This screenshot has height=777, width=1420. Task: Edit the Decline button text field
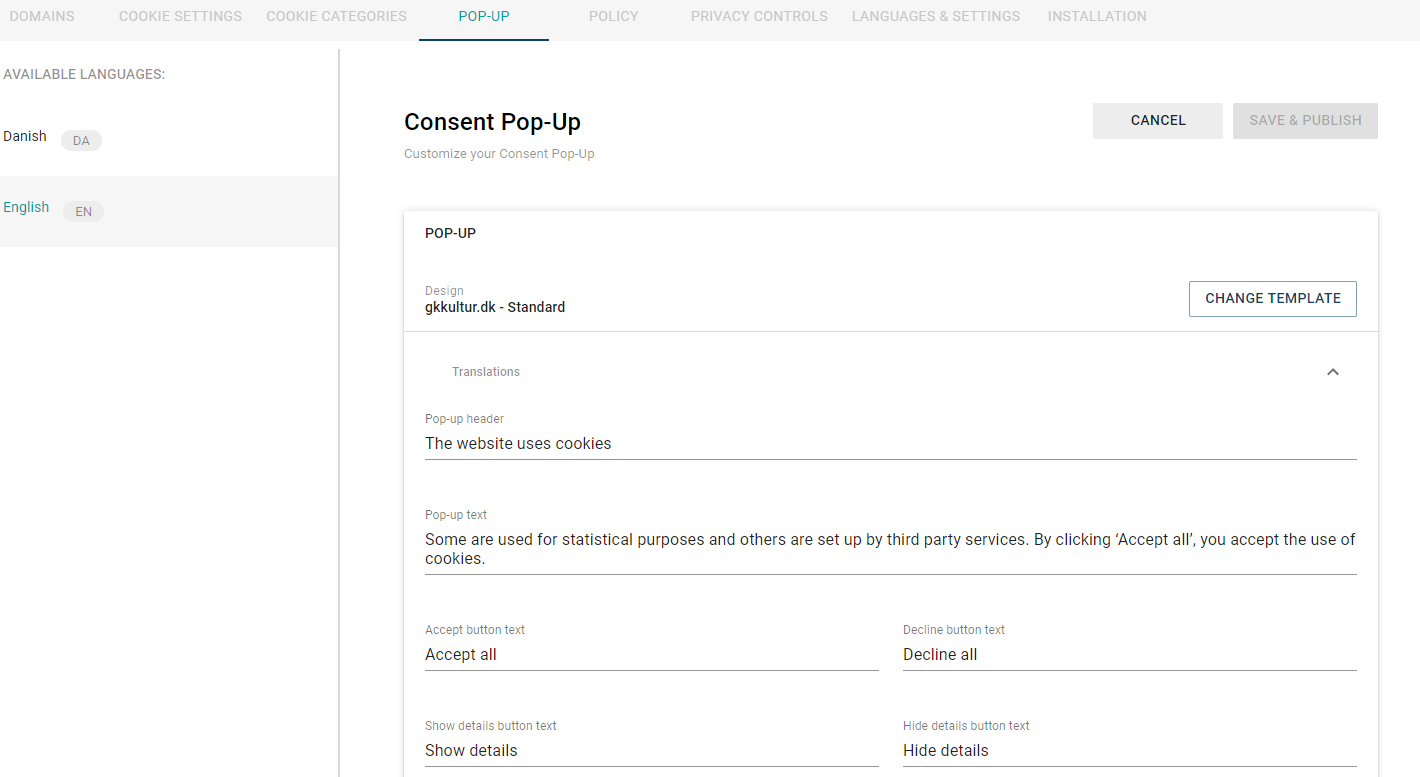[x=1130, y=655]
